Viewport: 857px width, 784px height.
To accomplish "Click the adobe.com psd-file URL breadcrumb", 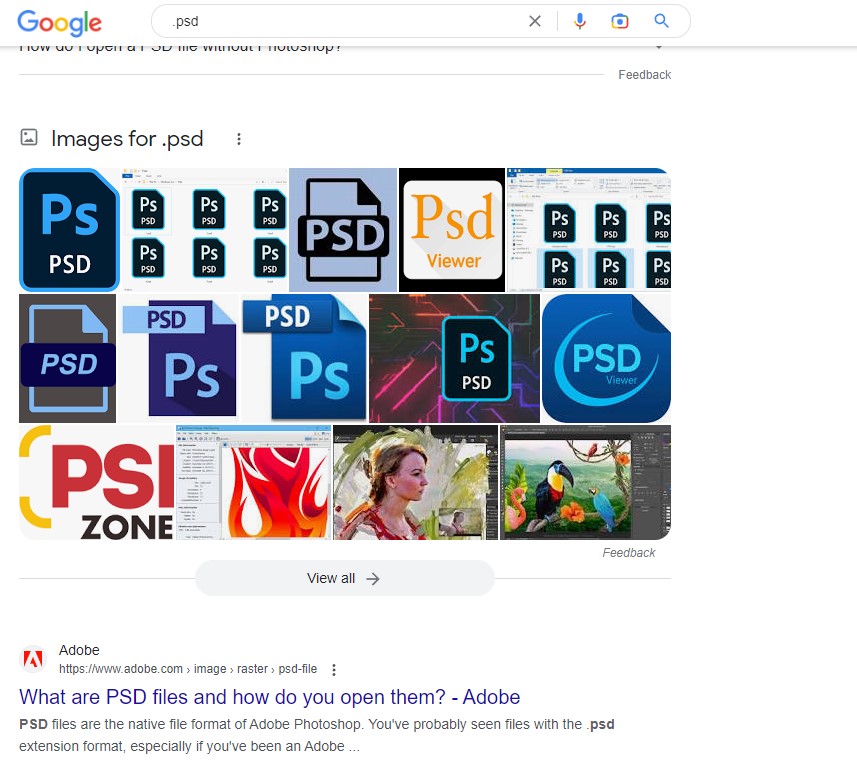I will 188,669.
